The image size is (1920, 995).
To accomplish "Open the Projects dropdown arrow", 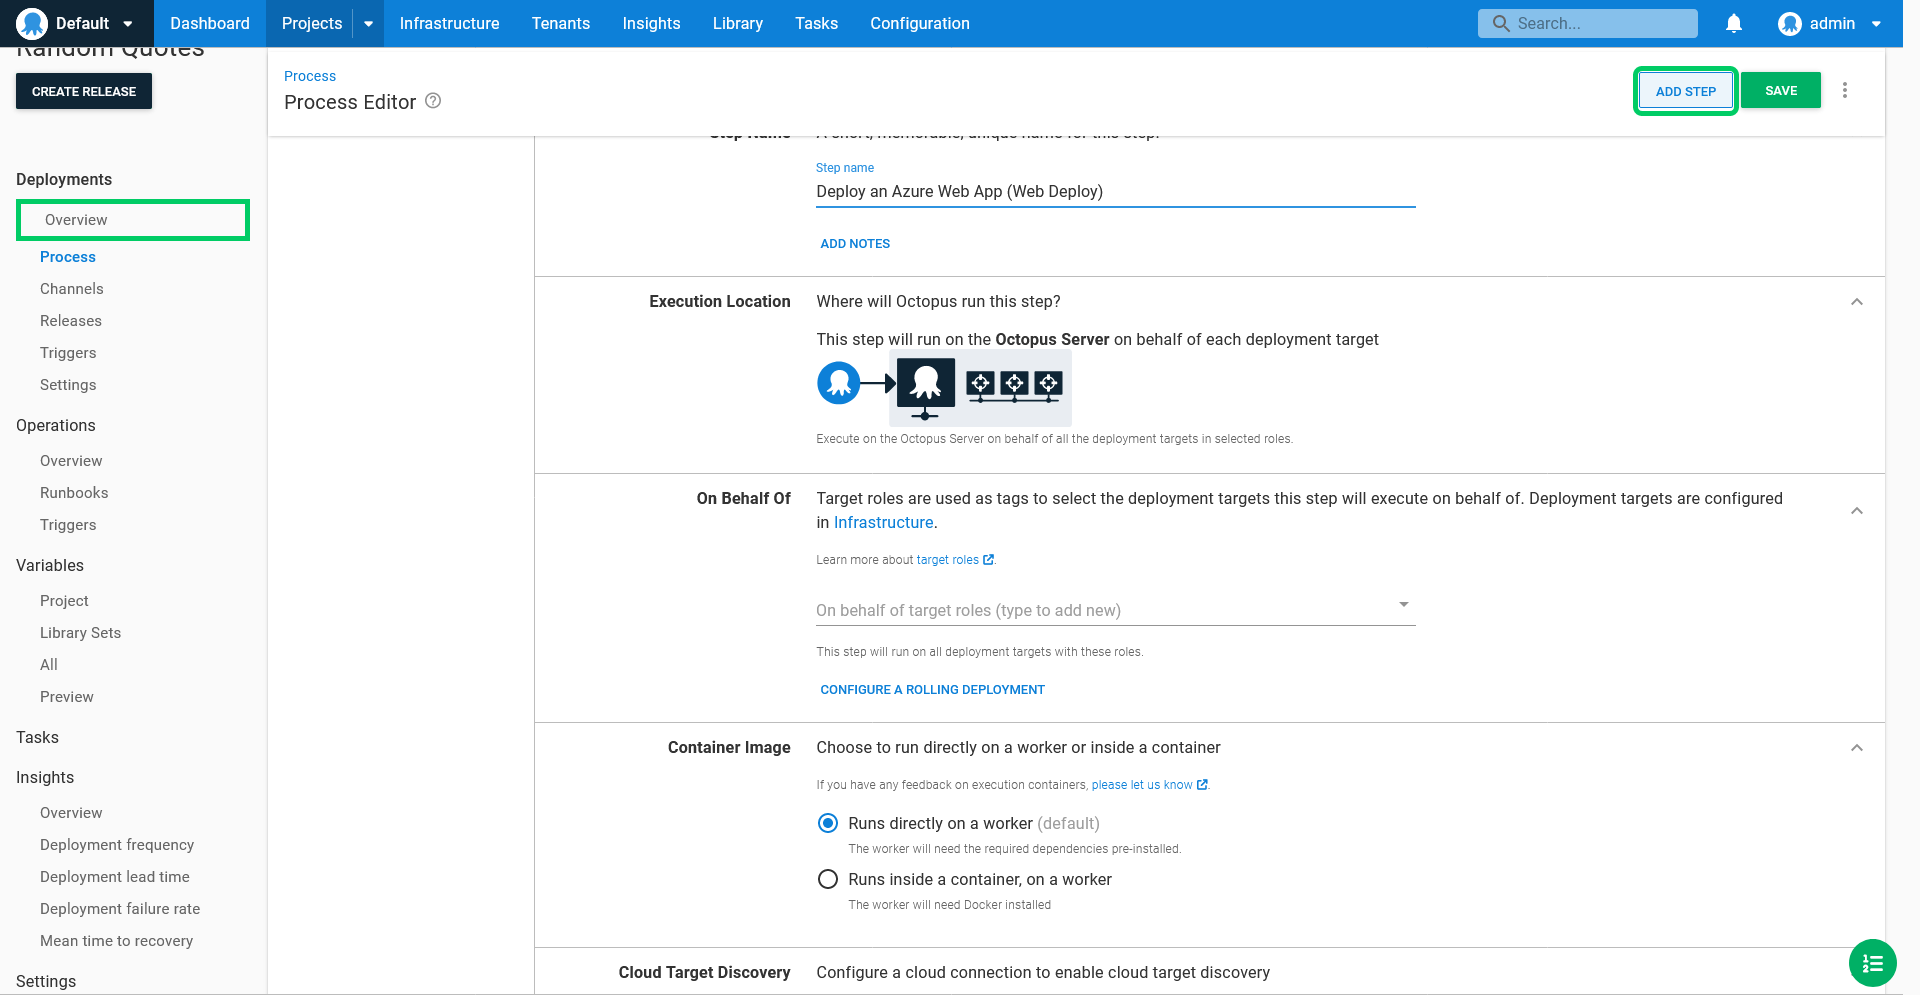I will [368, 24].
